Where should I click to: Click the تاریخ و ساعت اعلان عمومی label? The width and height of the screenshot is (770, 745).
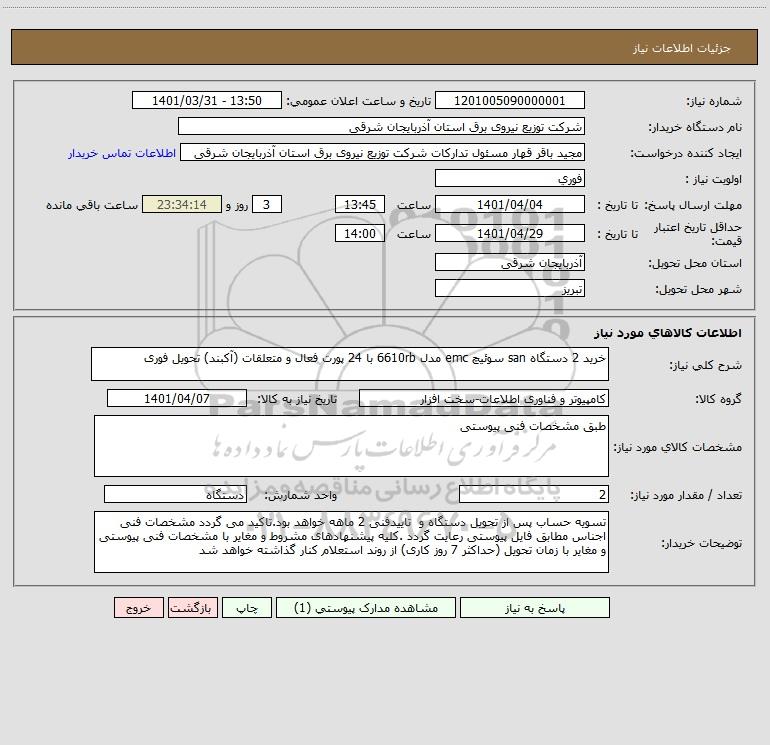pos(358,101)
